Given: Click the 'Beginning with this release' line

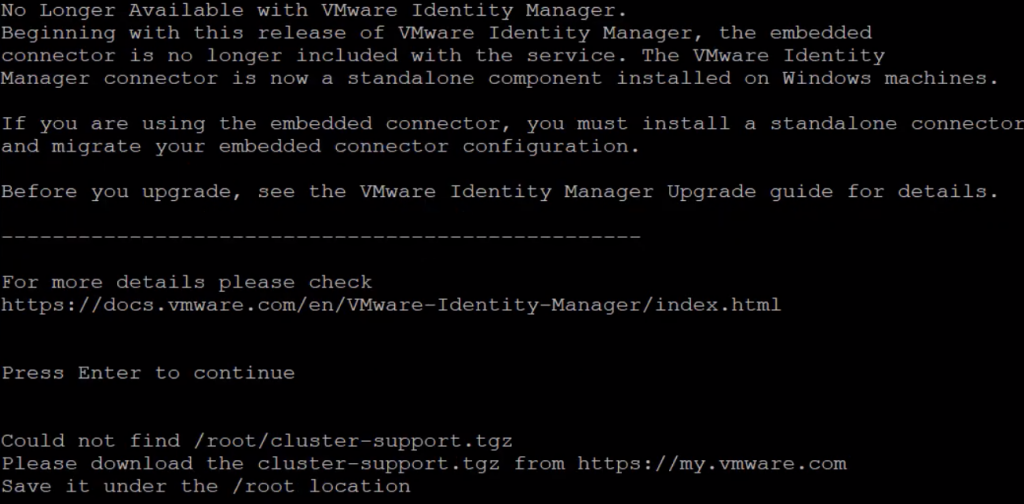Looking at the screenshot, I should click(x=436, y=33).
